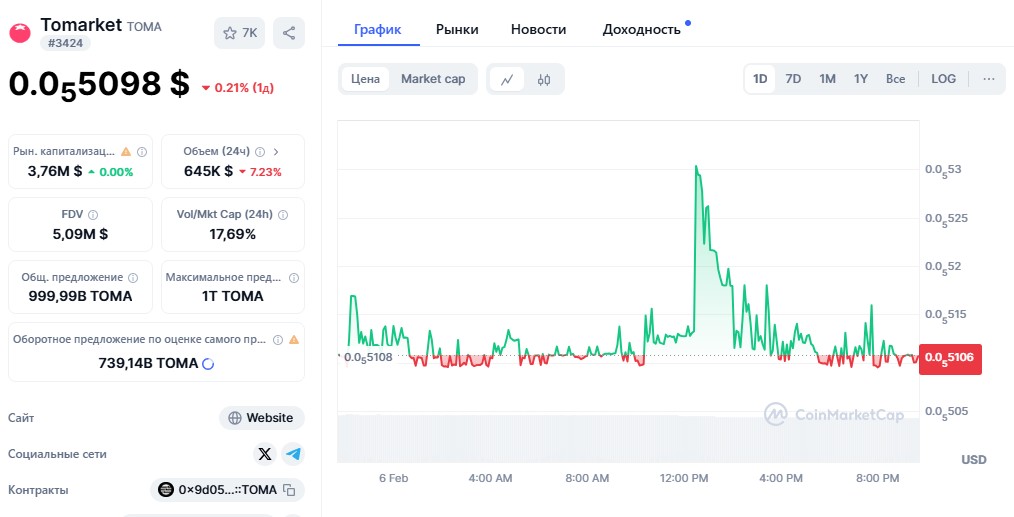1014x517 pixels.
Task: Open info icon beside market cap label
Action: 142,152
